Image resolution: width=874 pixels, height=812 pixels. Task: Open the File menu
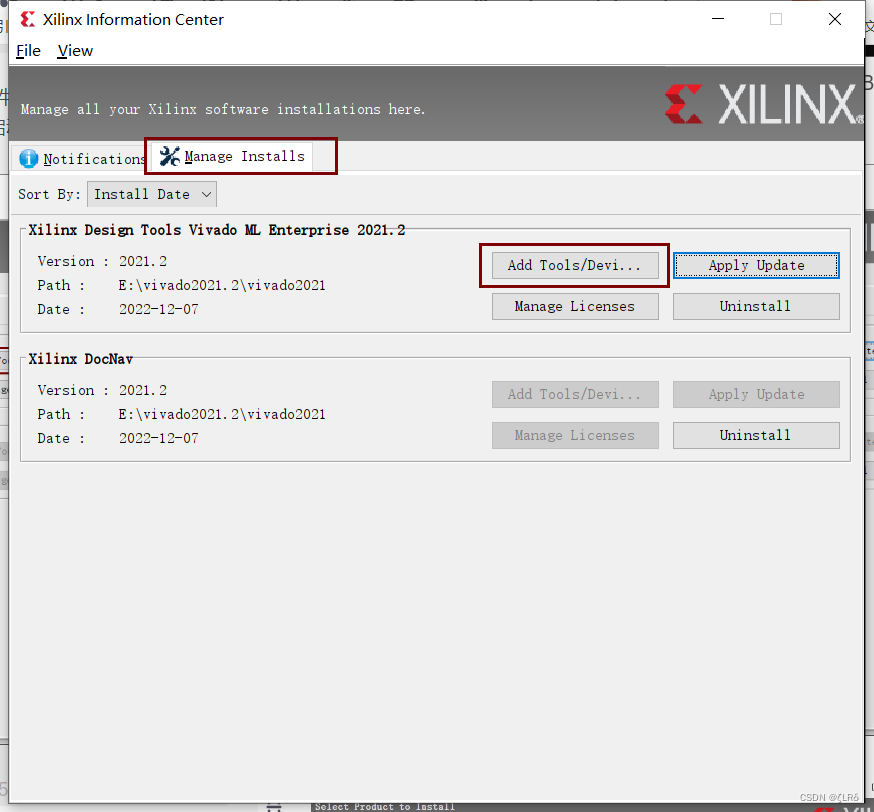(x=28, y=50)
